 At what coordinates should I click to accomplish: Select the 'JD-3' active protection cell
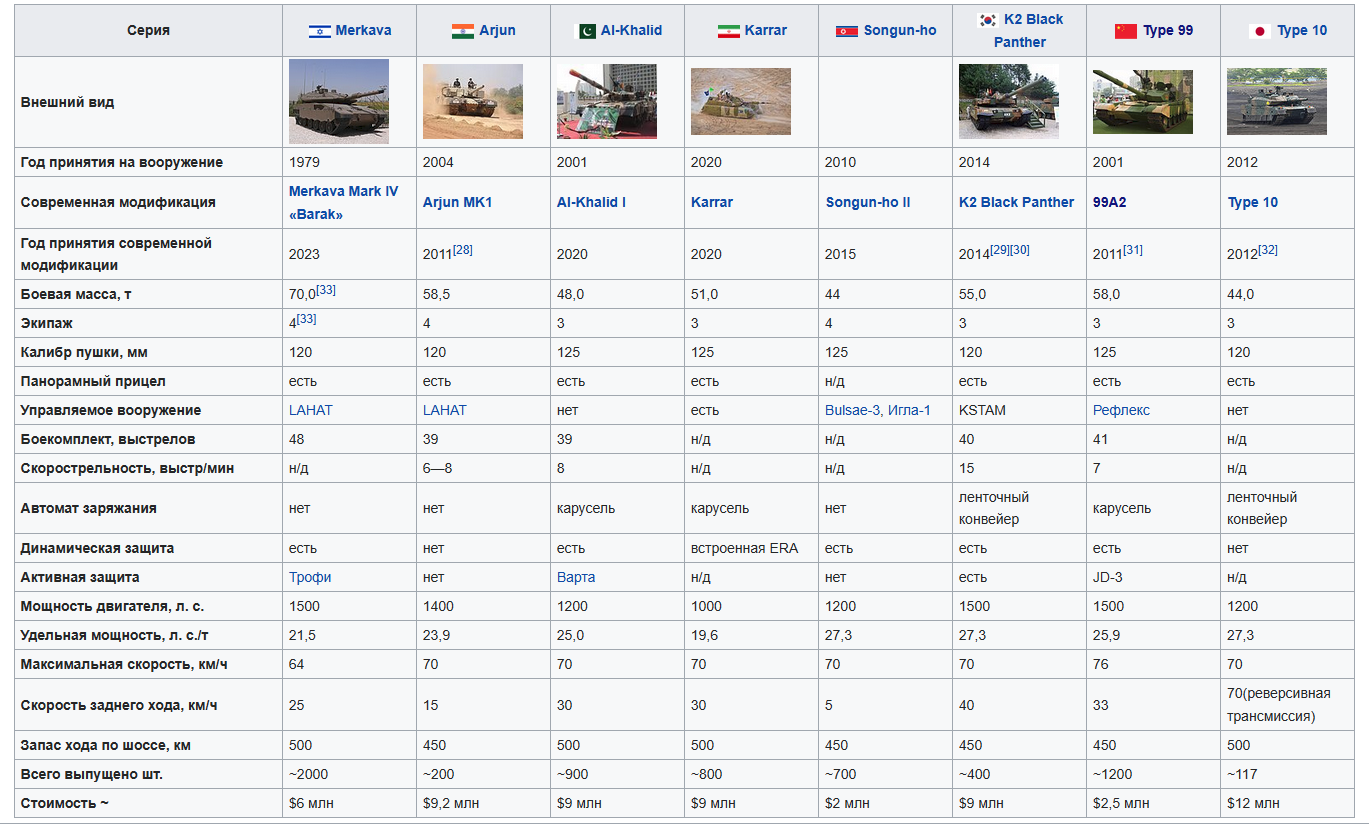click(1154, 577)
